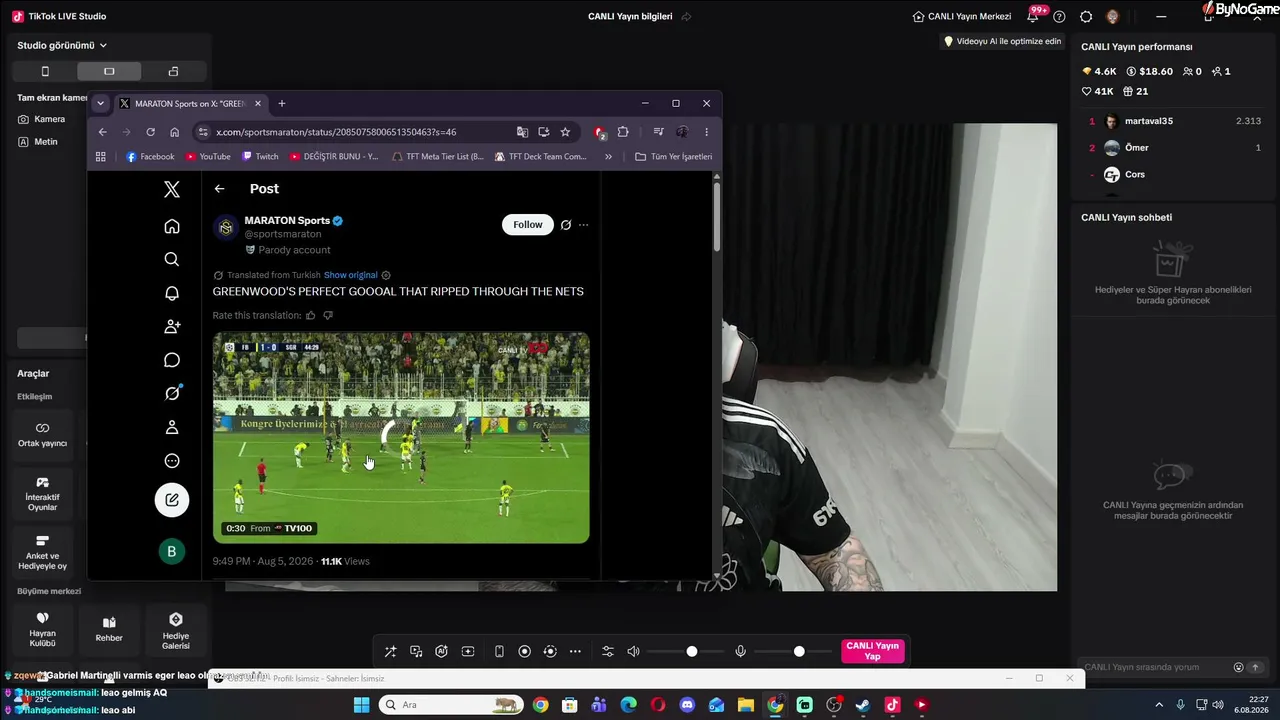Open the browser three-dot menu

click(706, 132)
